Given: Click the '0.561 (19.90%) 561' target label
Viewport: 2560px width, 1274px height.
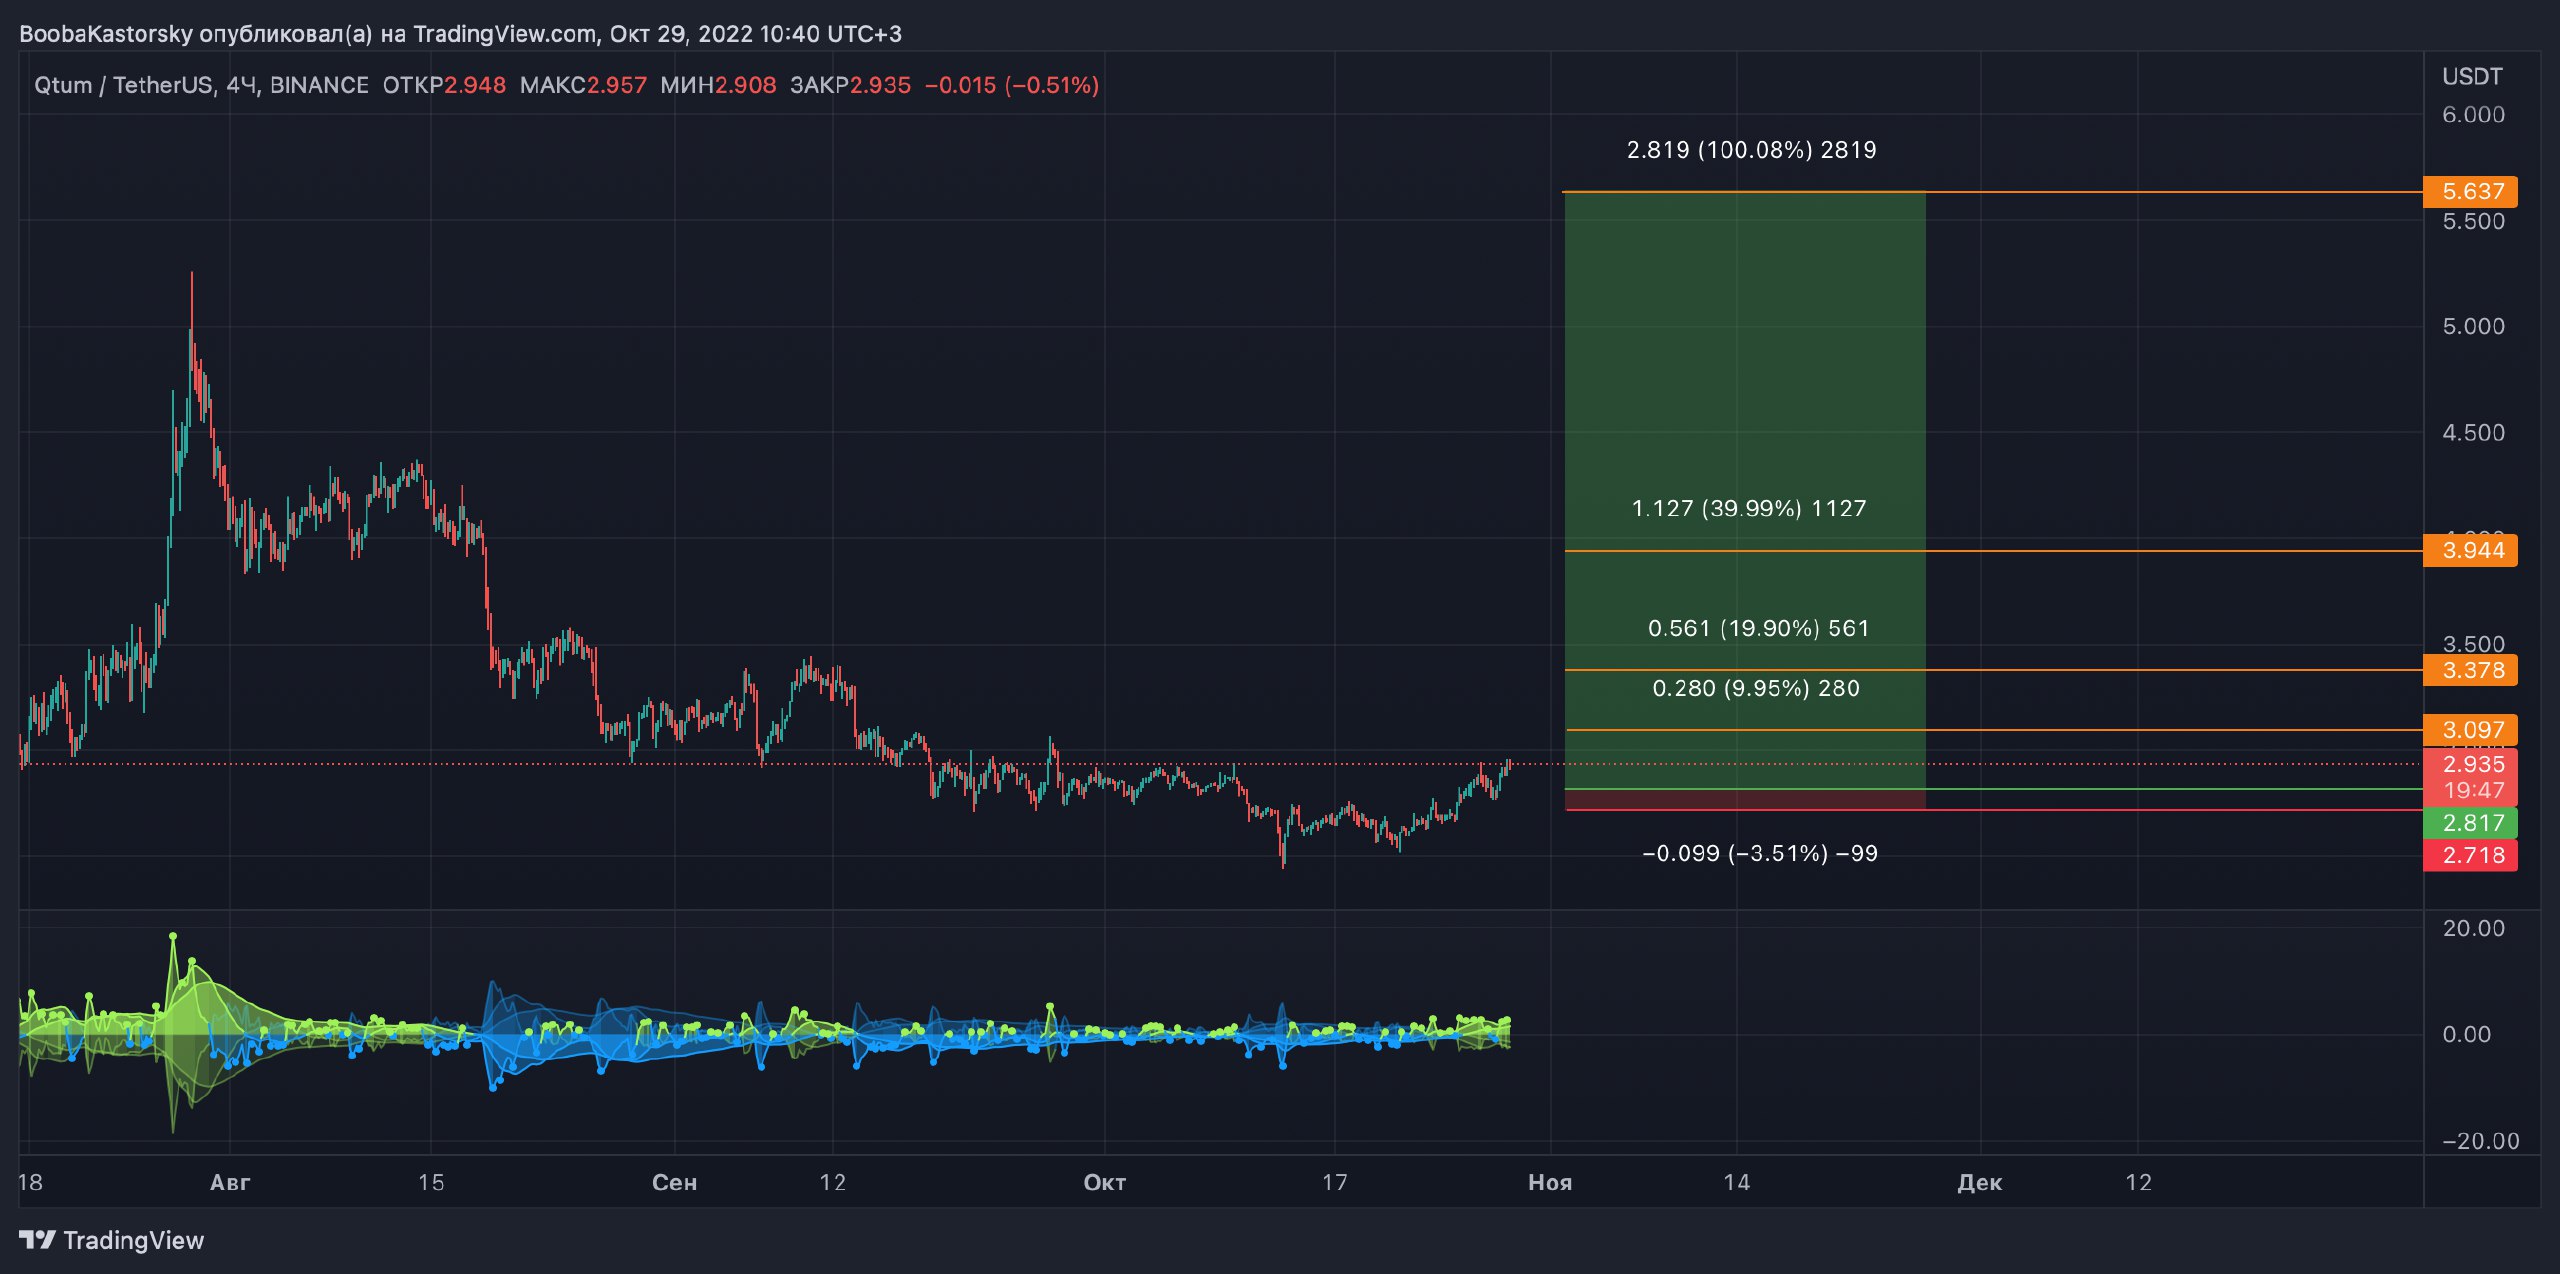Looking at the screenshot, I should coord(1758,628).
